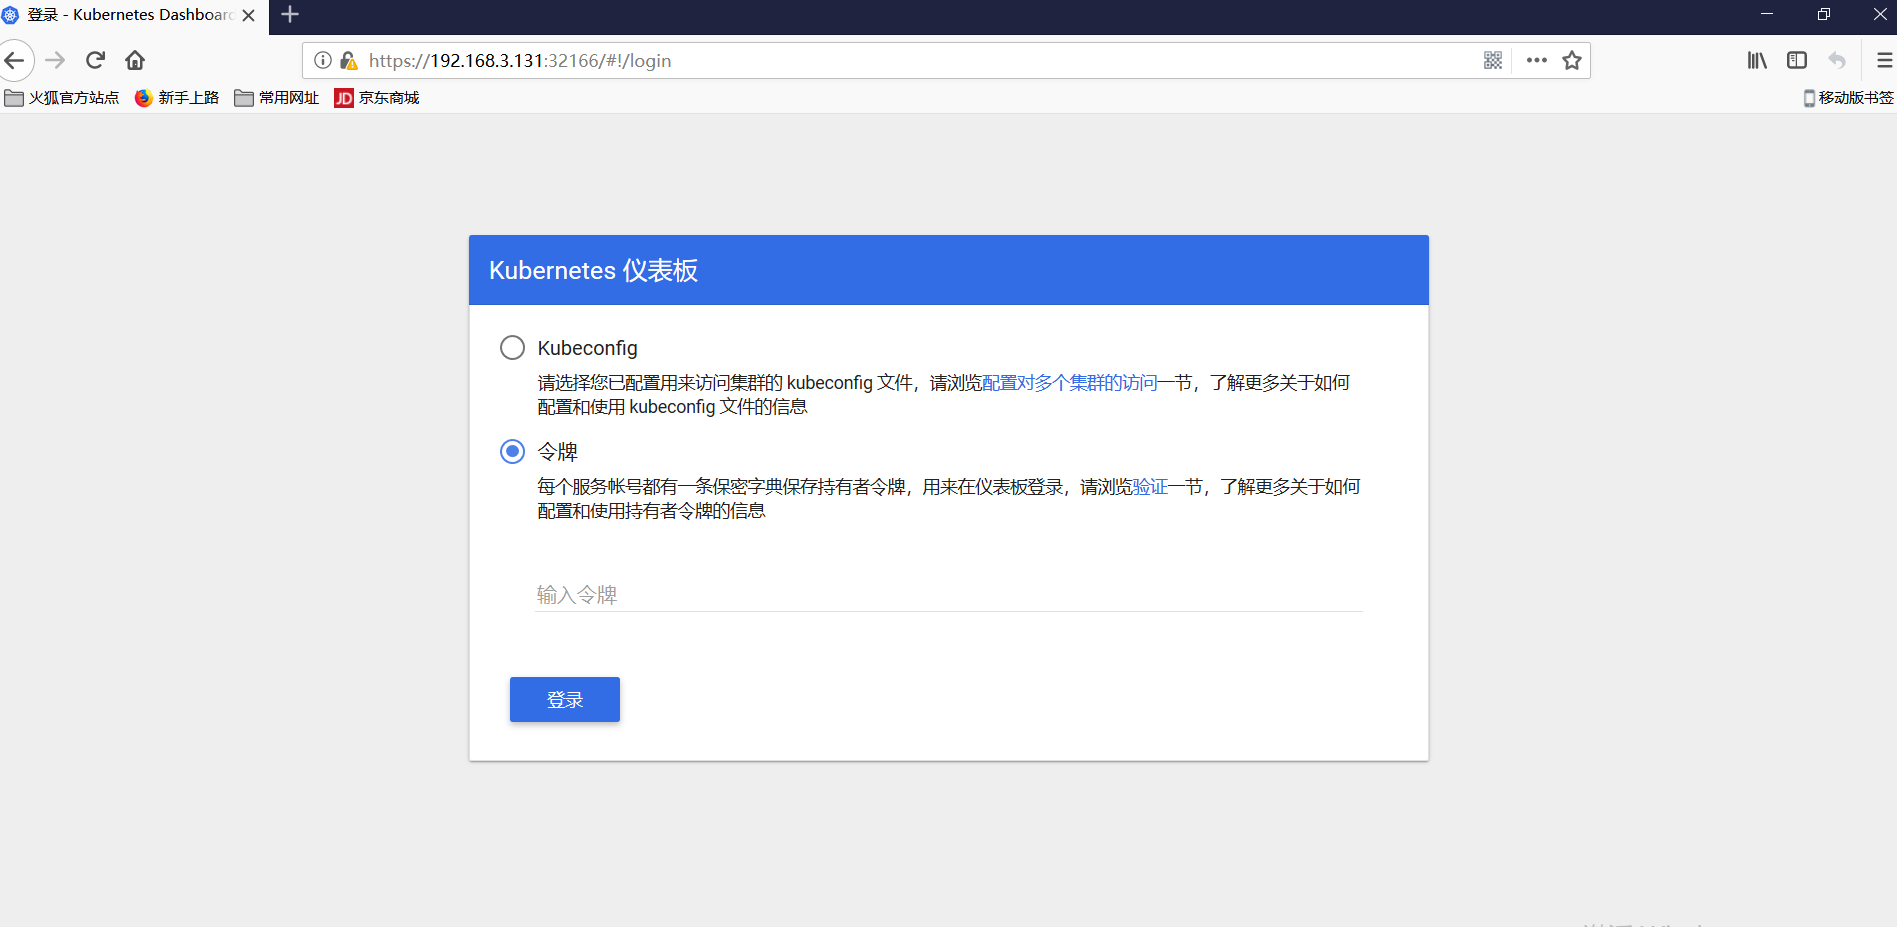Click the URL address bar text
The height and width of the screenshot is (927, 1897).
pos(520,61)
